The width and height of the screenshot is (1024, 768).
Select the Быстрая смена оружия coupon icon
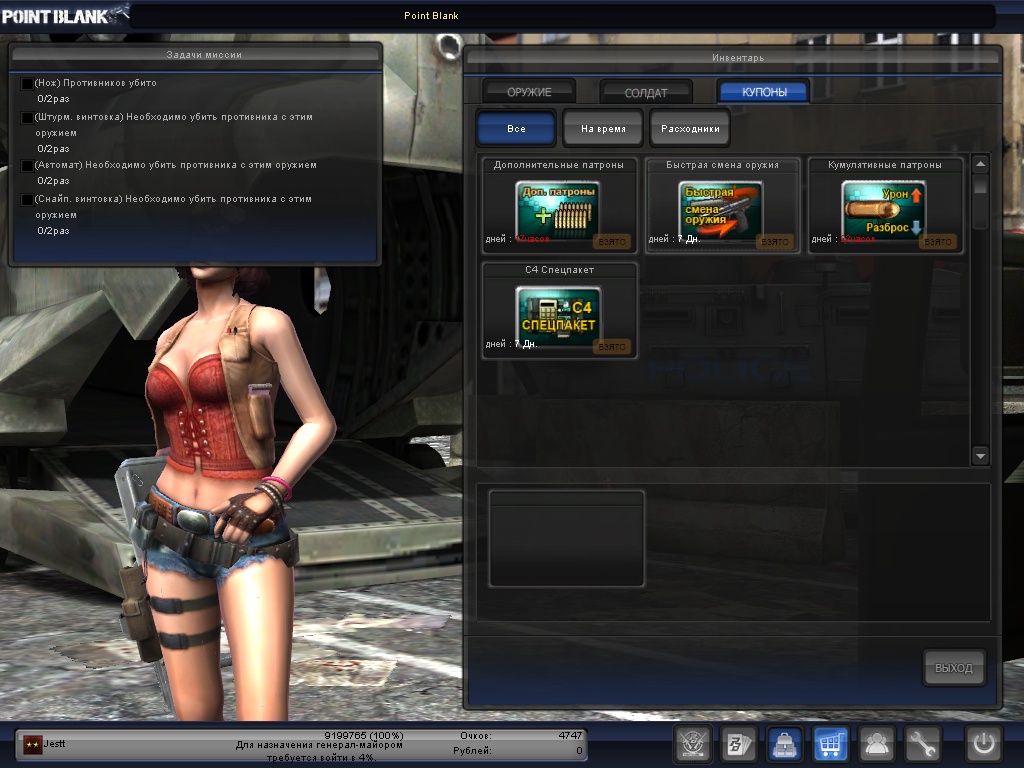pos(720,209)
